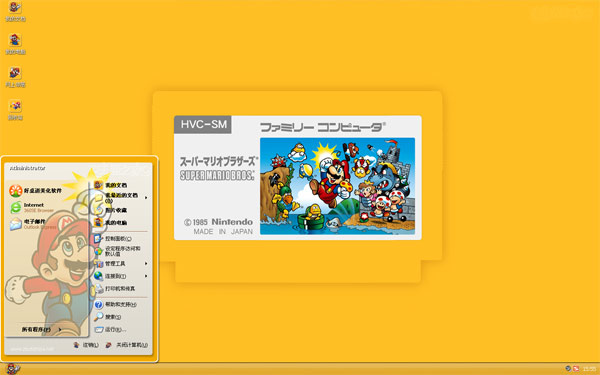Click the Mario Start button on taskbar
Viewport: 600px width, 375px height.
13,369
